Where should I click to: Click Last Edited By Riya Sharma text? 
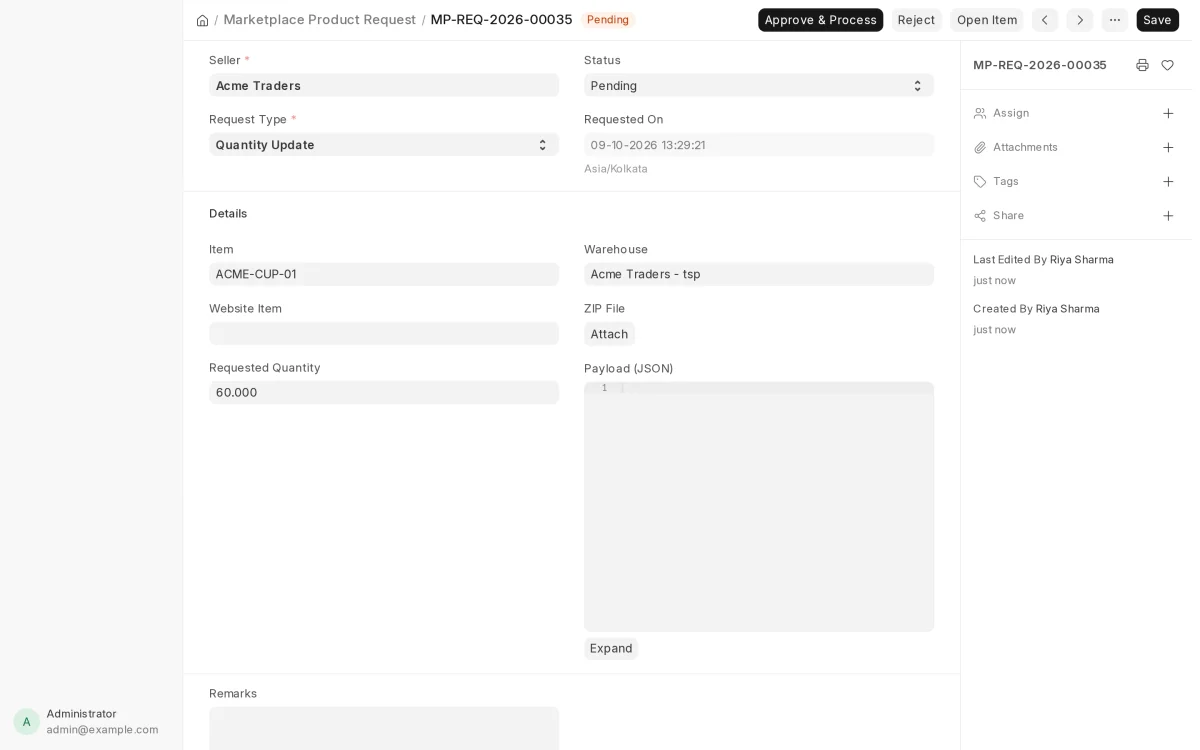pyautogui.click(x=1043, y=259)
